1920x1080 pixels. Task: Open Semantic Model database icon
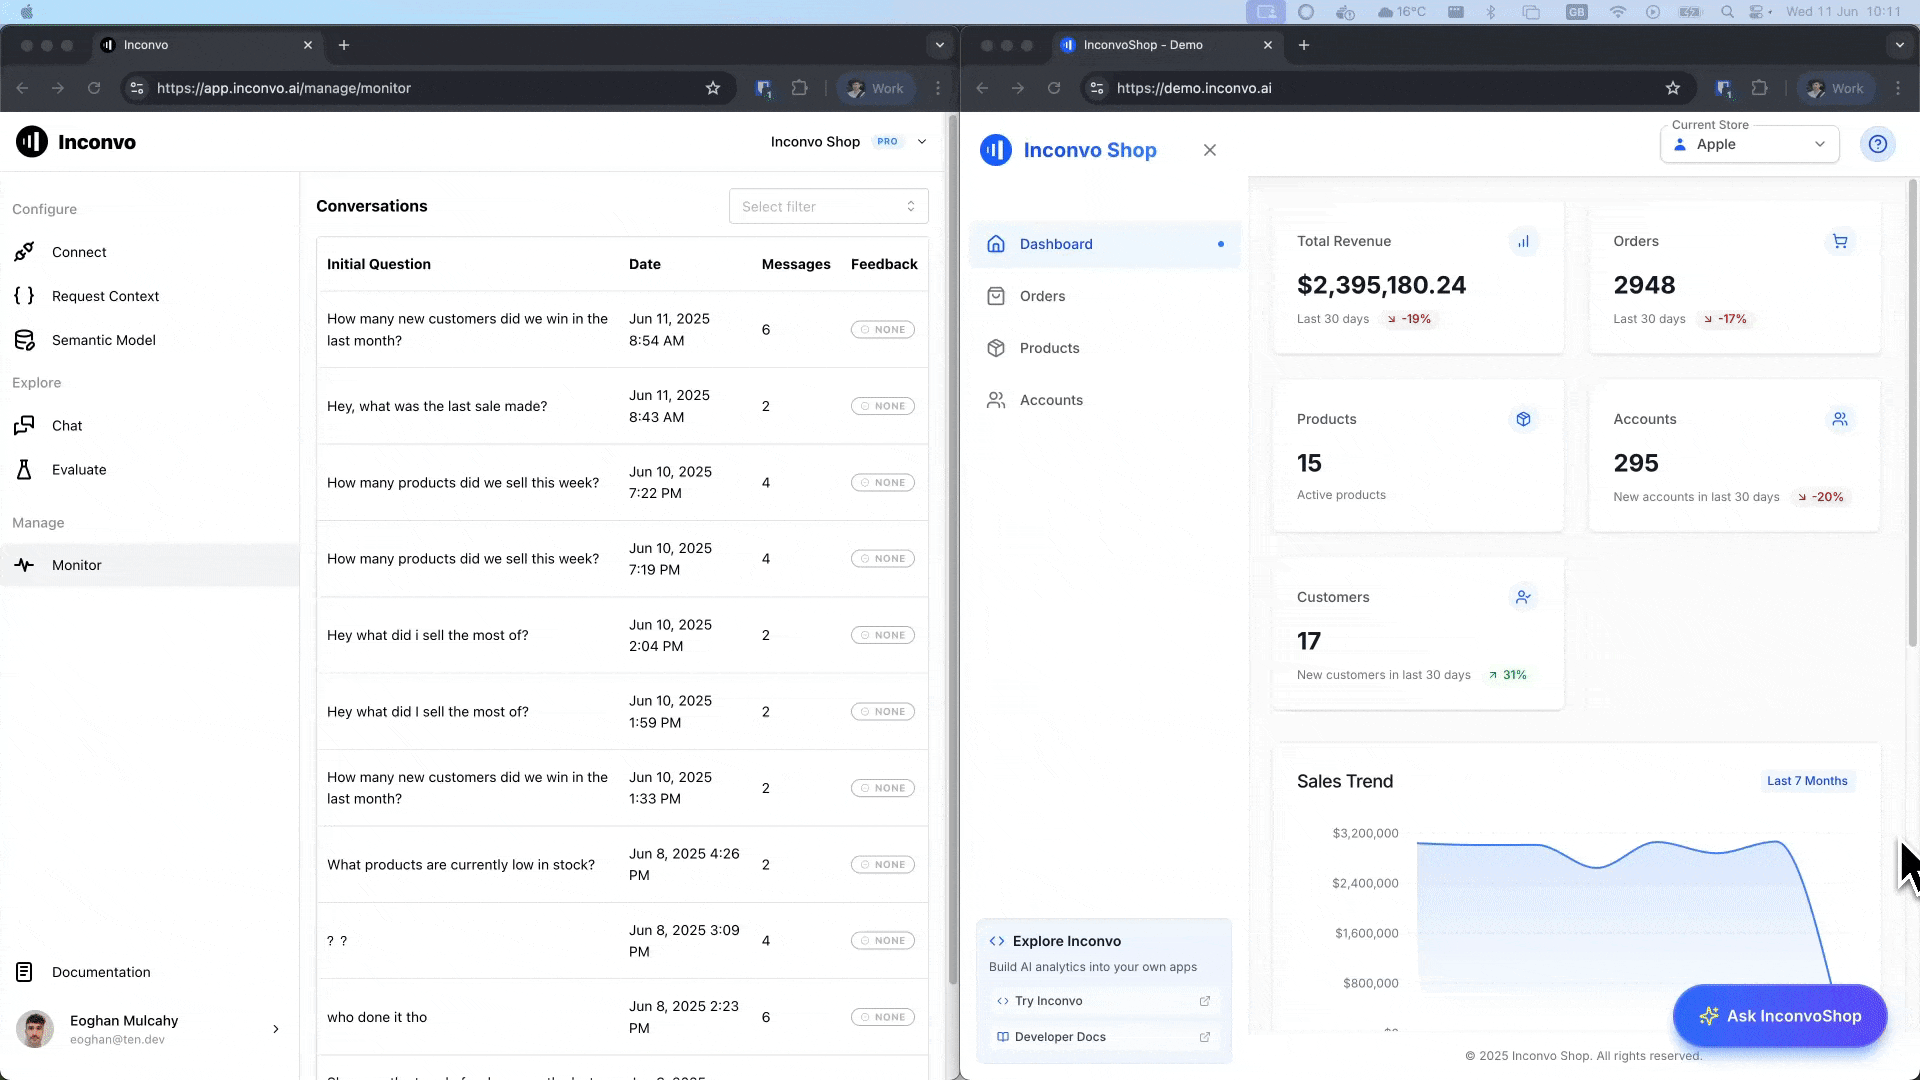[24, 340]
